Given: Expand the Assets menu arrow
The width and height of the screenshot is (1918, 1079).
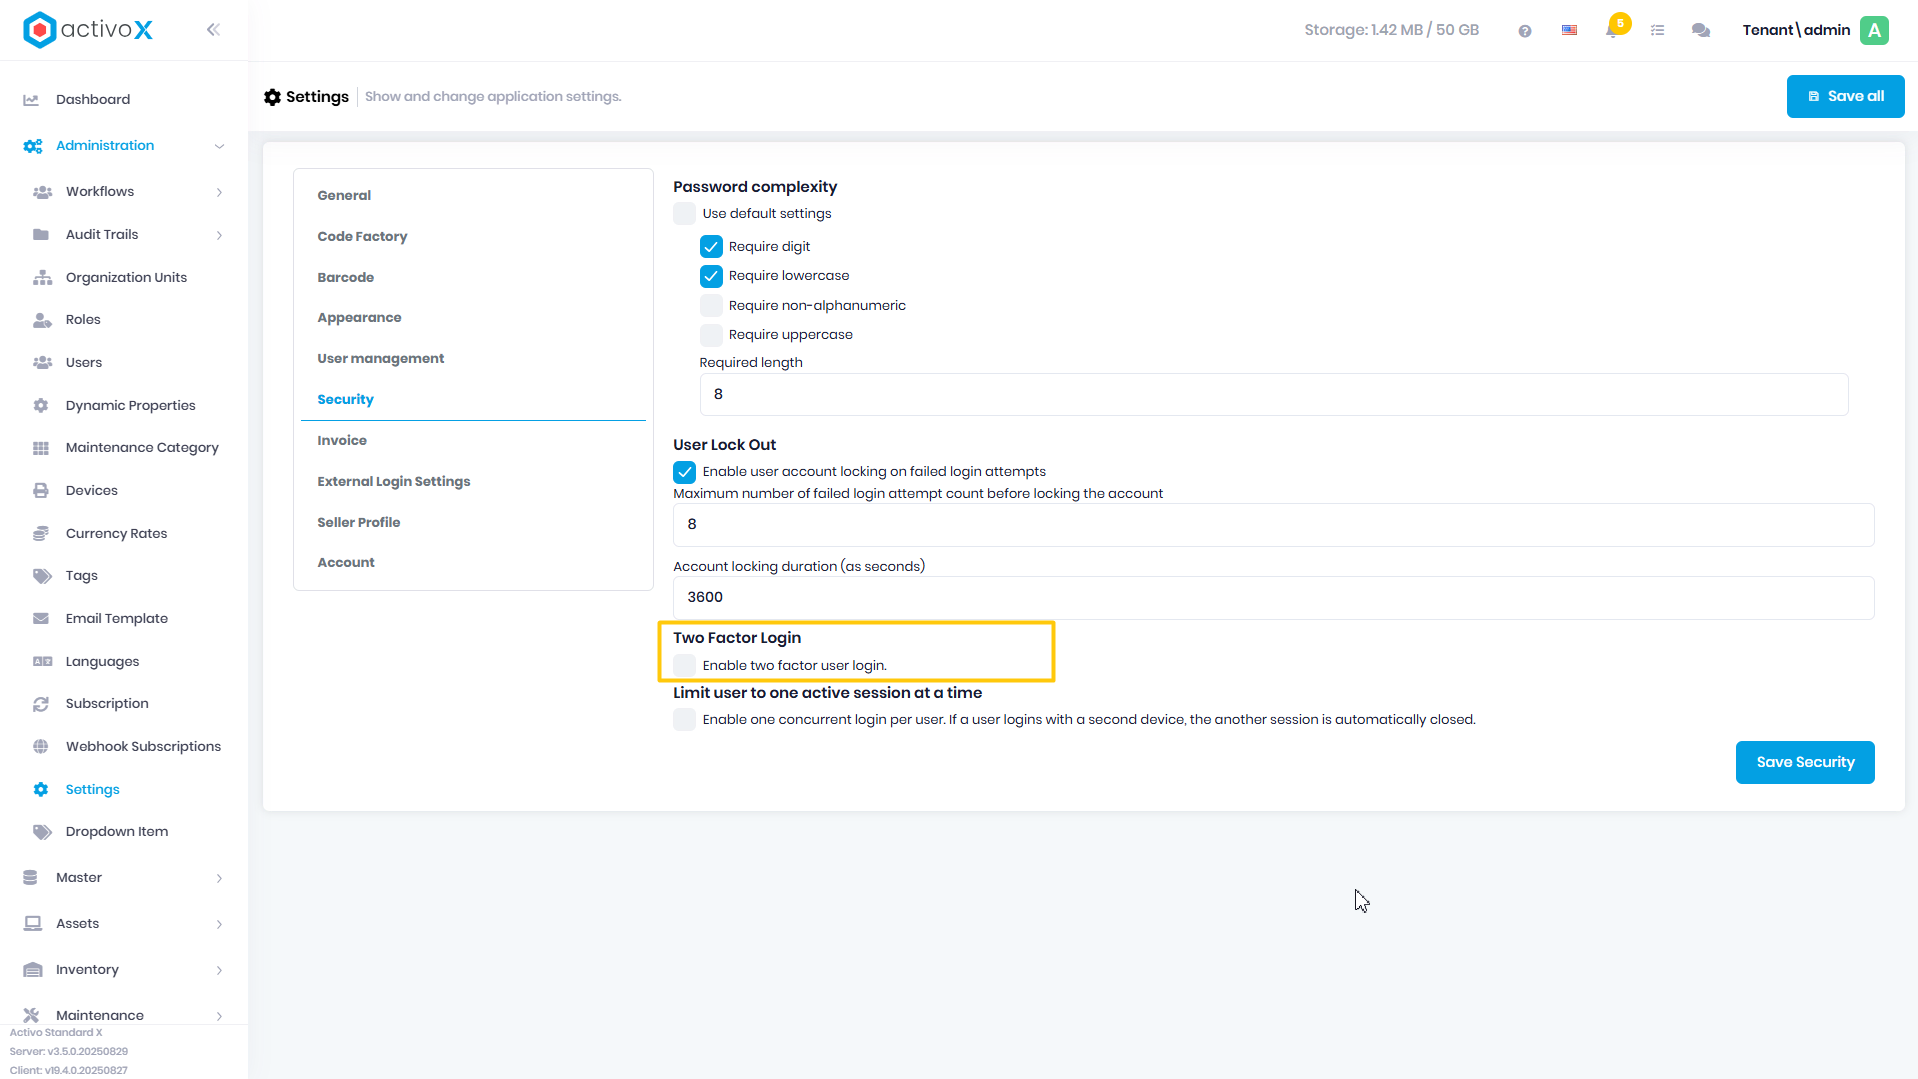Looking at the screenshot, I should pyautogui.click(x=219, y=924).
